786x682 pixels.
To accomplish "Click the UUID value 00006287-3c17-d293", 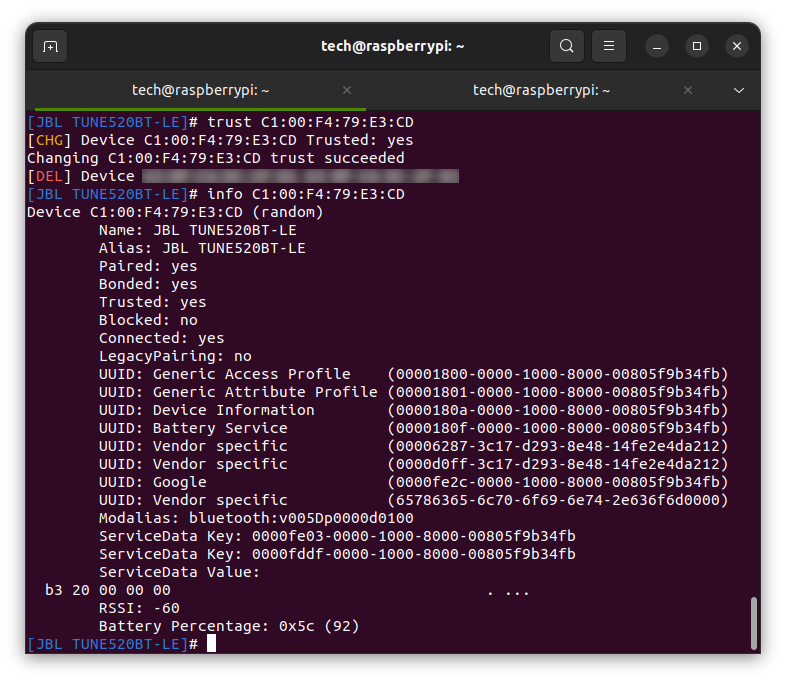I will click(x=558, y=446).
